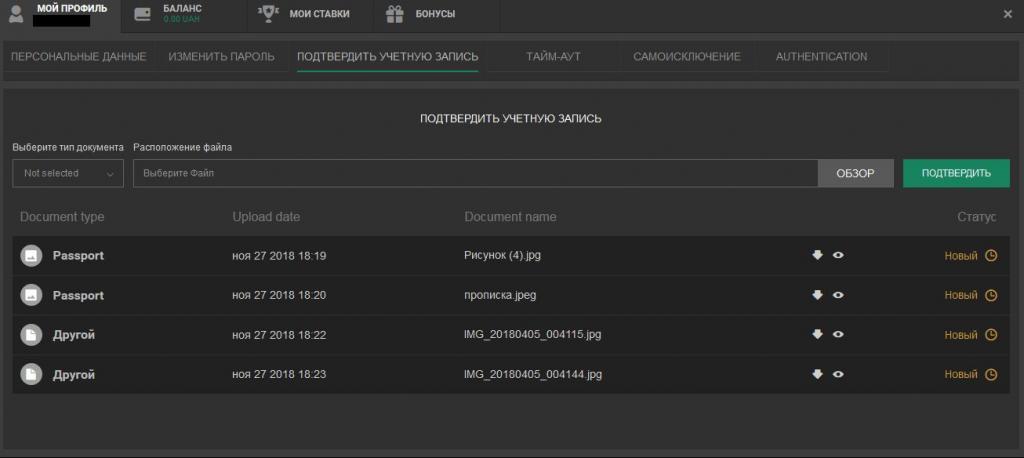Switch to Изменить пароль tab
This screenshot has width=1024, height=458.
click(221, 56)
